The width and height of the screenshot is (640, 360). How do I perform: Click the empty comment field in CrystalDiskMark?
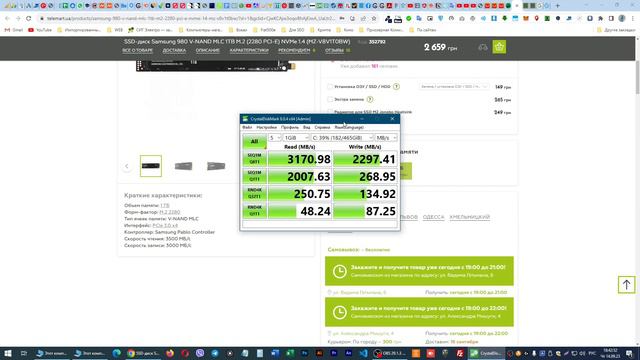click(320, 224)
